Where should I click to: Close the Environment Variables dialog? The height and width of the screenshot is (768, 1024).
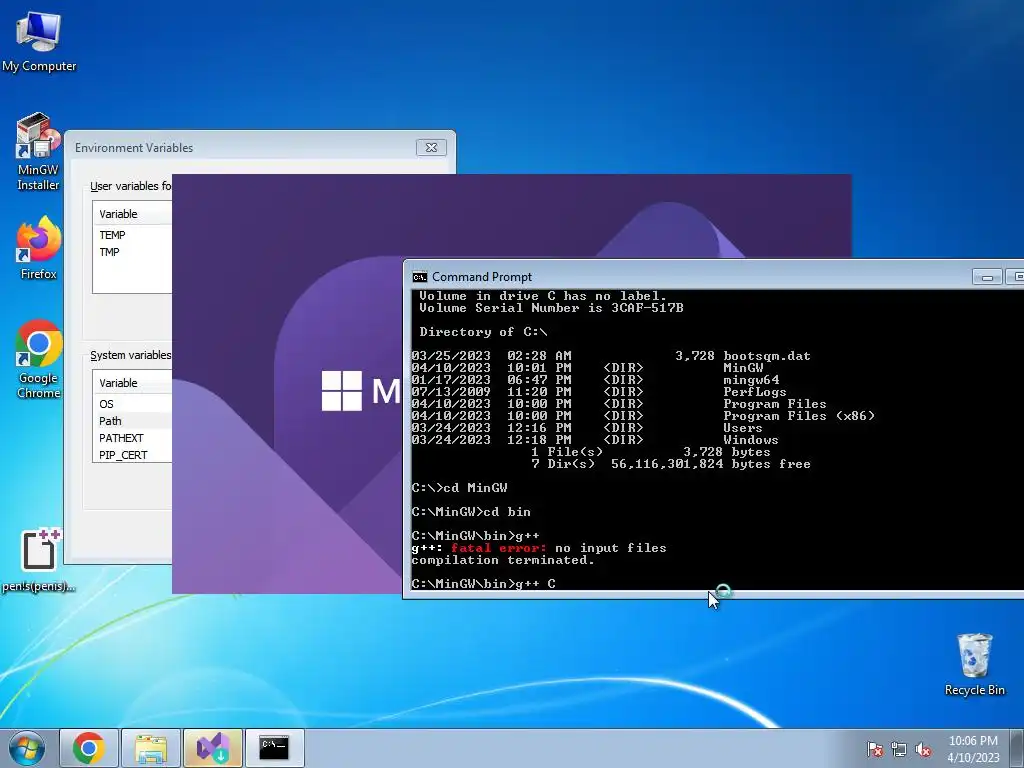[x=431, y=148]
